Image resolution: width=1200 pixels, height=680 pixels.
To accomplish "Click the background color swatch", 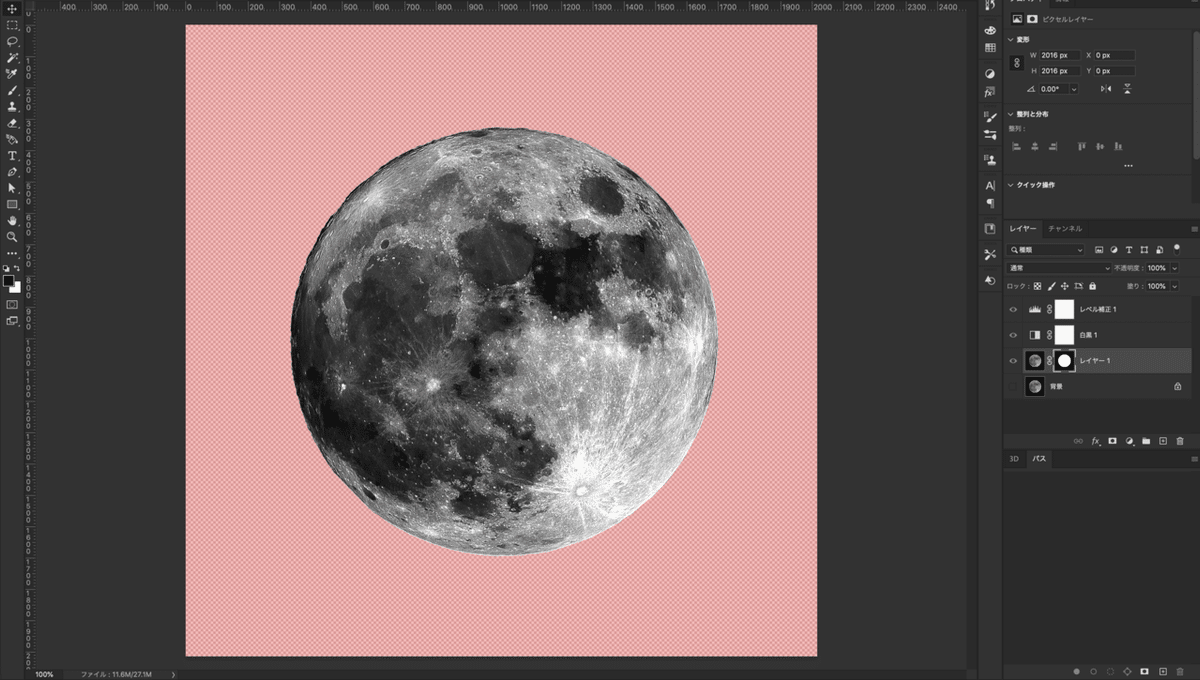I will click(17, 289).
